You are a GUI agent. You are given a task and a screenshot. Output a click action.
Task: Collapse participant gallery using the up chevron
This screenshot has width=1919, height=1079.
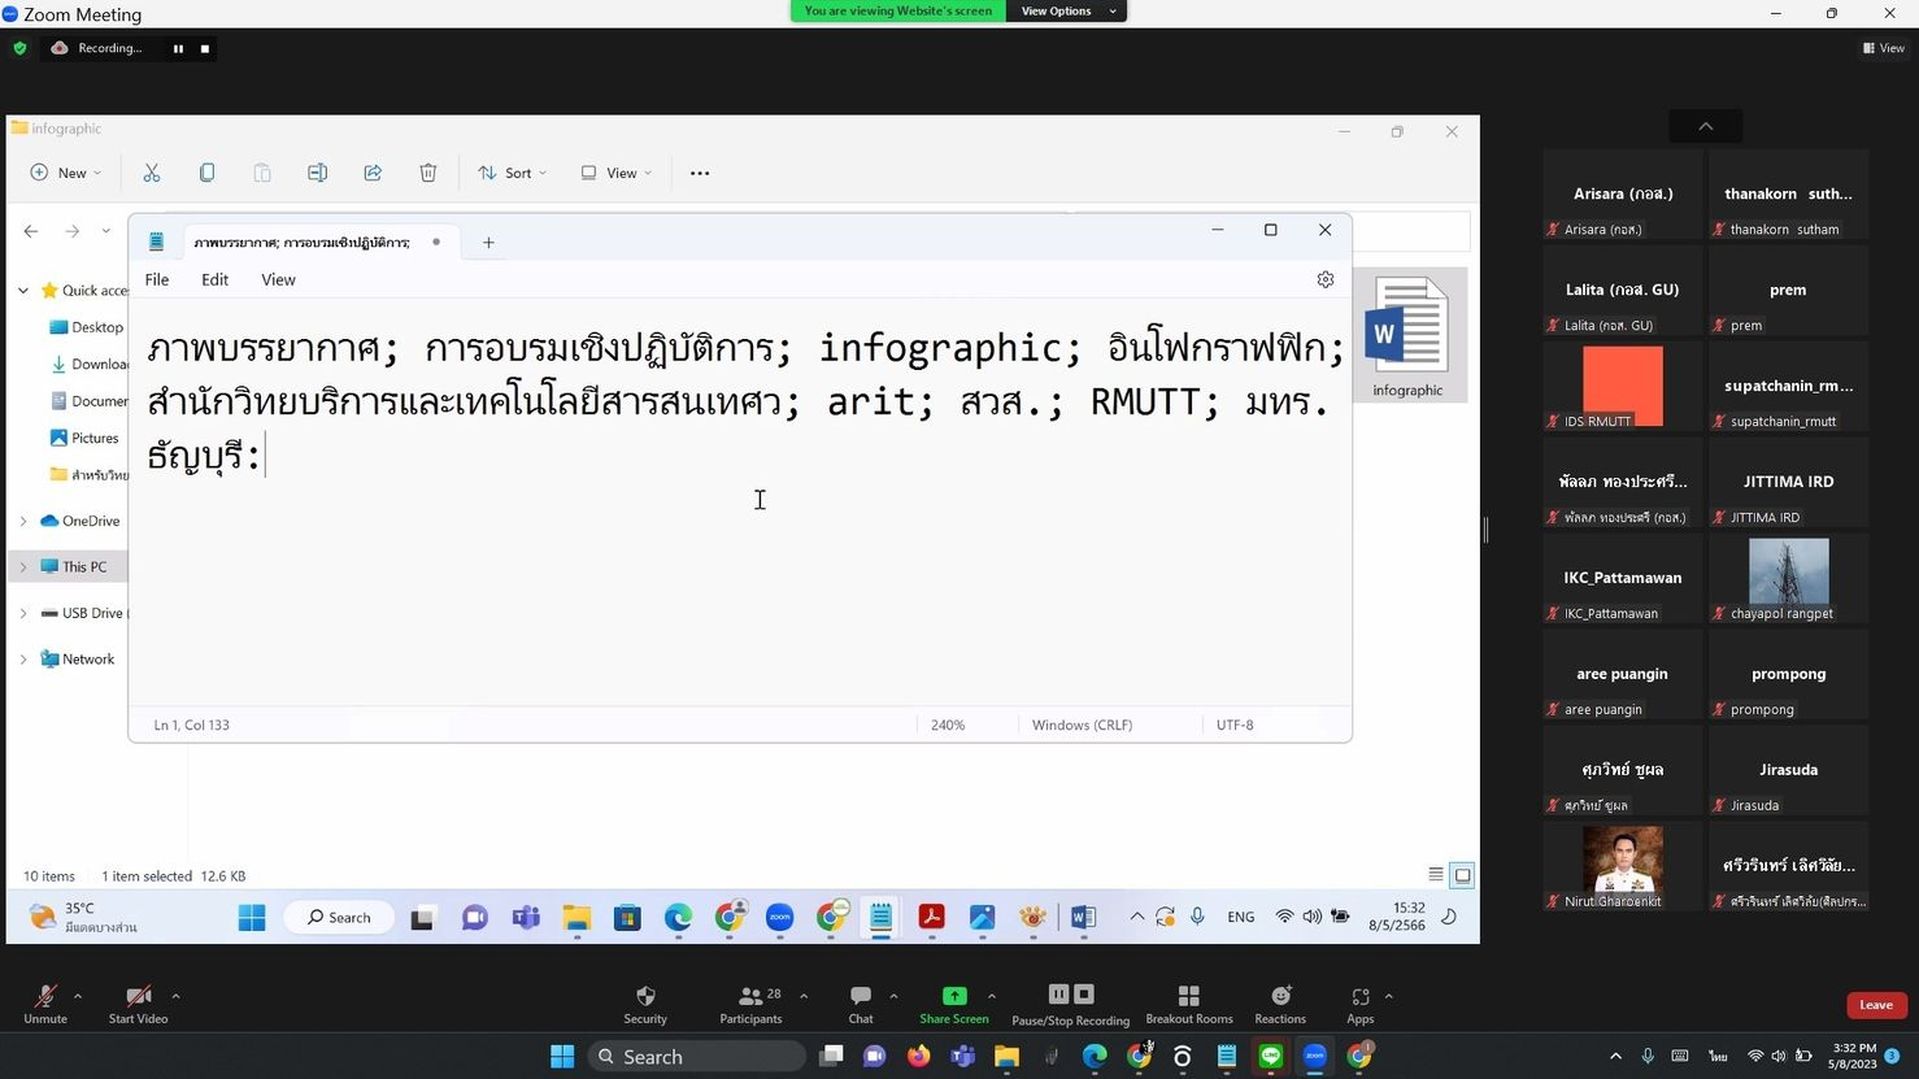(1705, 126)
